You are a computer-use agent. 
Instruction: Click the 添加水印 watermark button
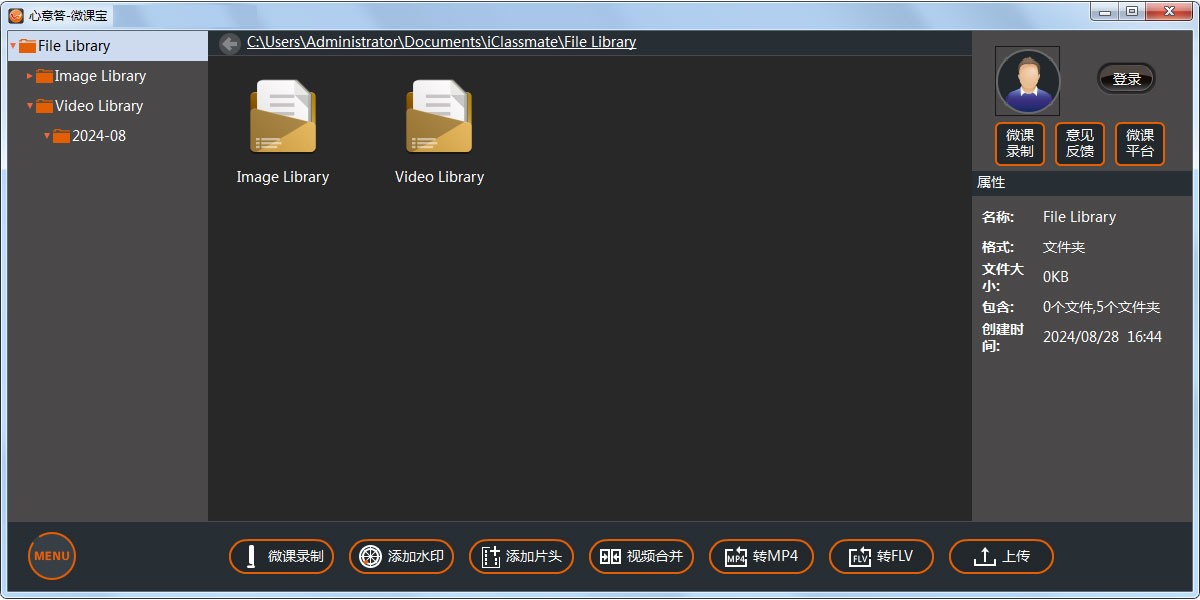pyautogui.click(x=402, y=556)
